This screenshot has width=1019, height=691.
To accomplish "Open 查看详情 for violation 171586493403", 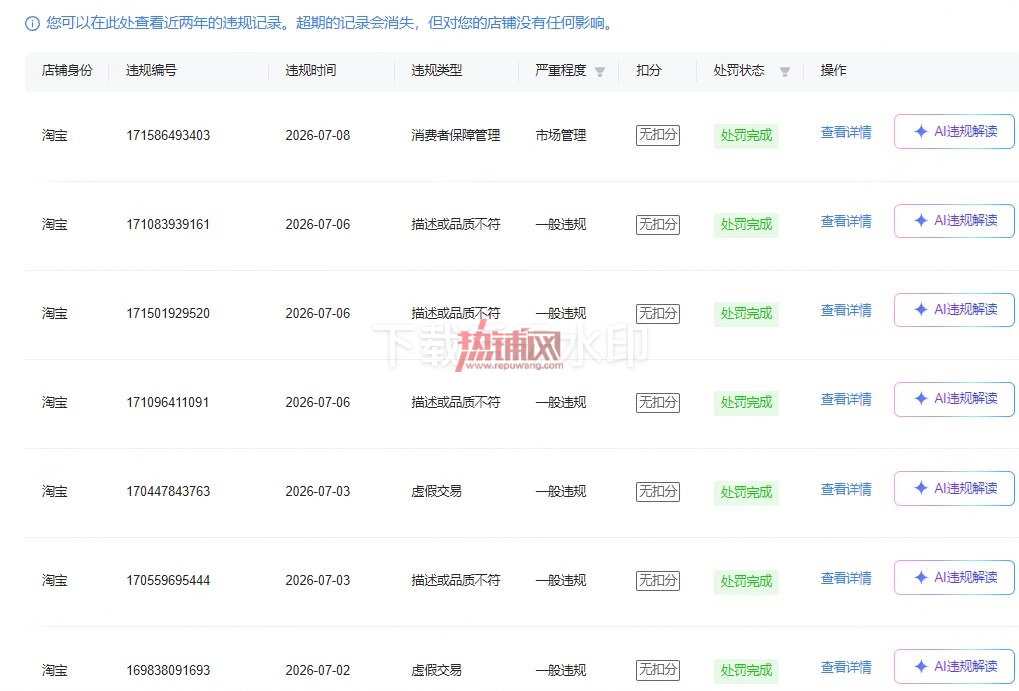I will coord(845,132).
